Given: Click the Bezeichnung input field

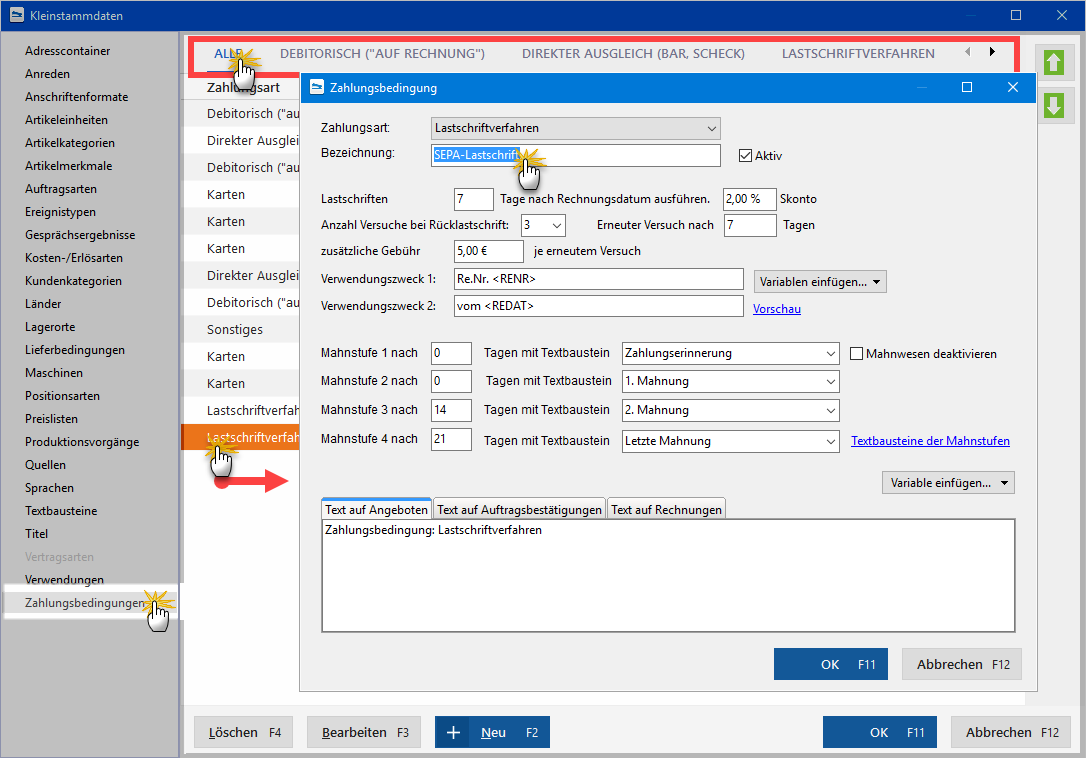Looking at the screenshot, I should [576, 155].
